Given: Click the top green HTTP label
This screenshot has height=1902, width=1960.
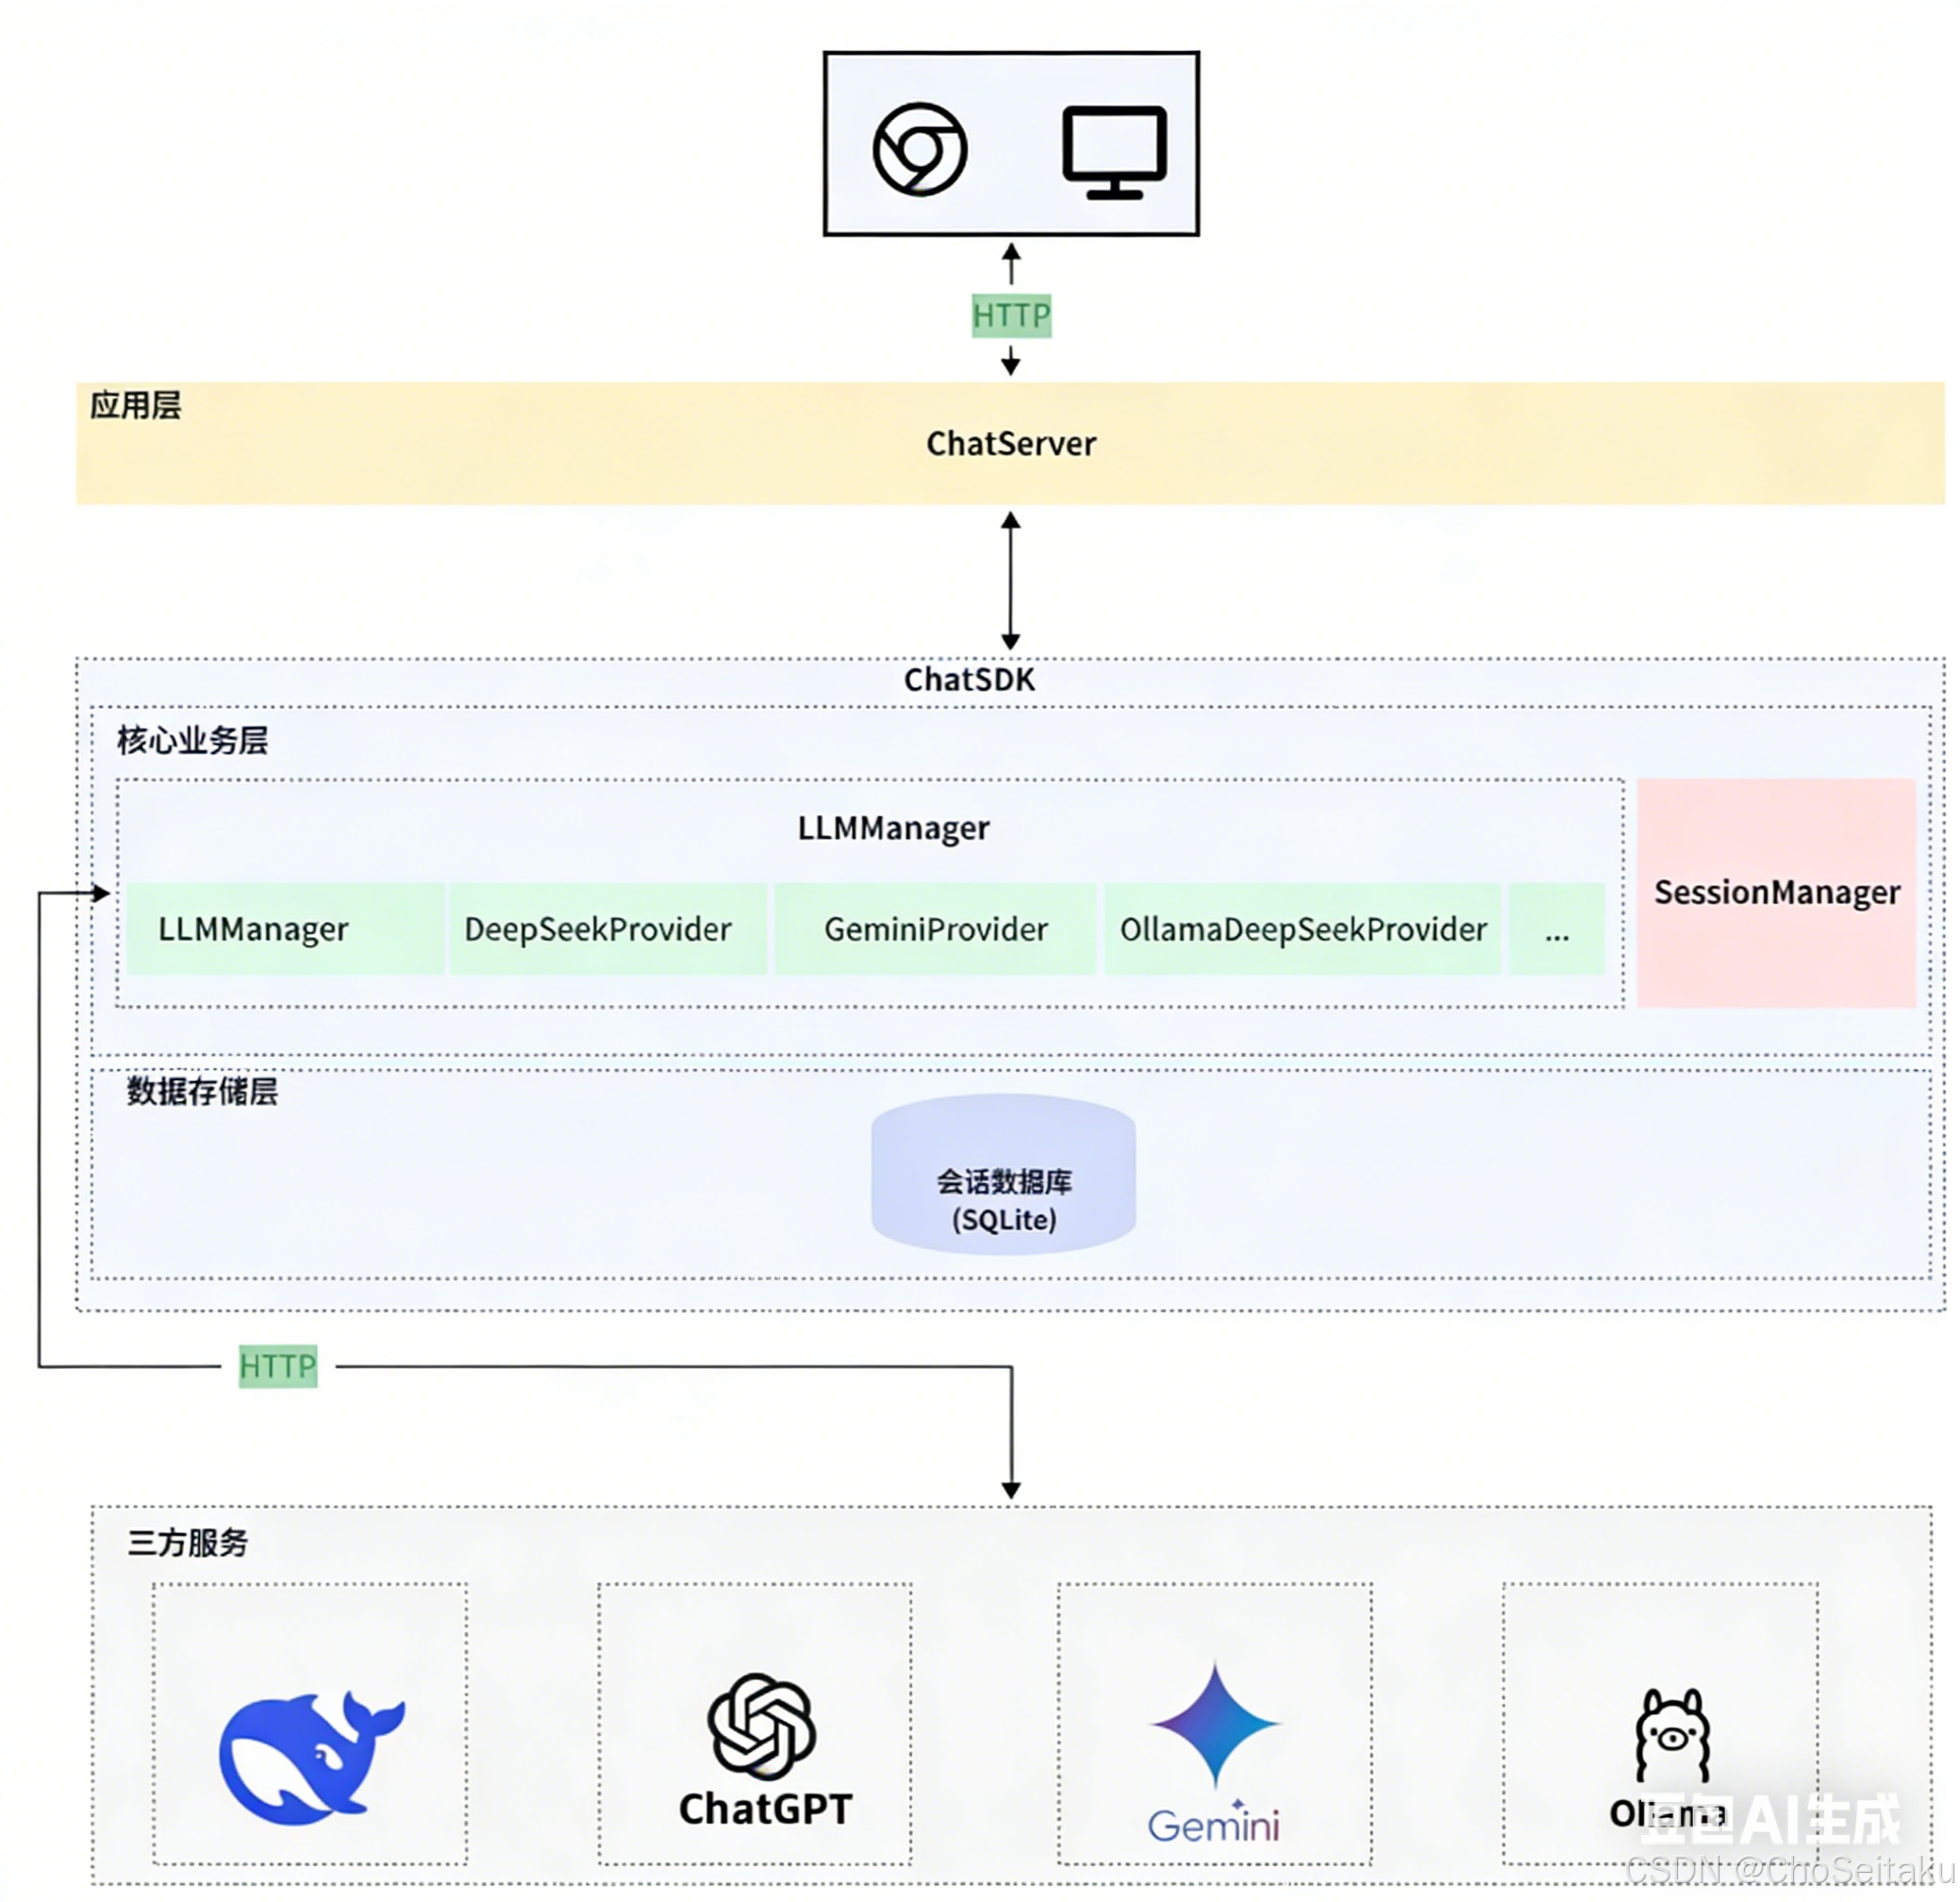Looking at the screenshot, I should pyautogui.click(x=1011, y=316).
